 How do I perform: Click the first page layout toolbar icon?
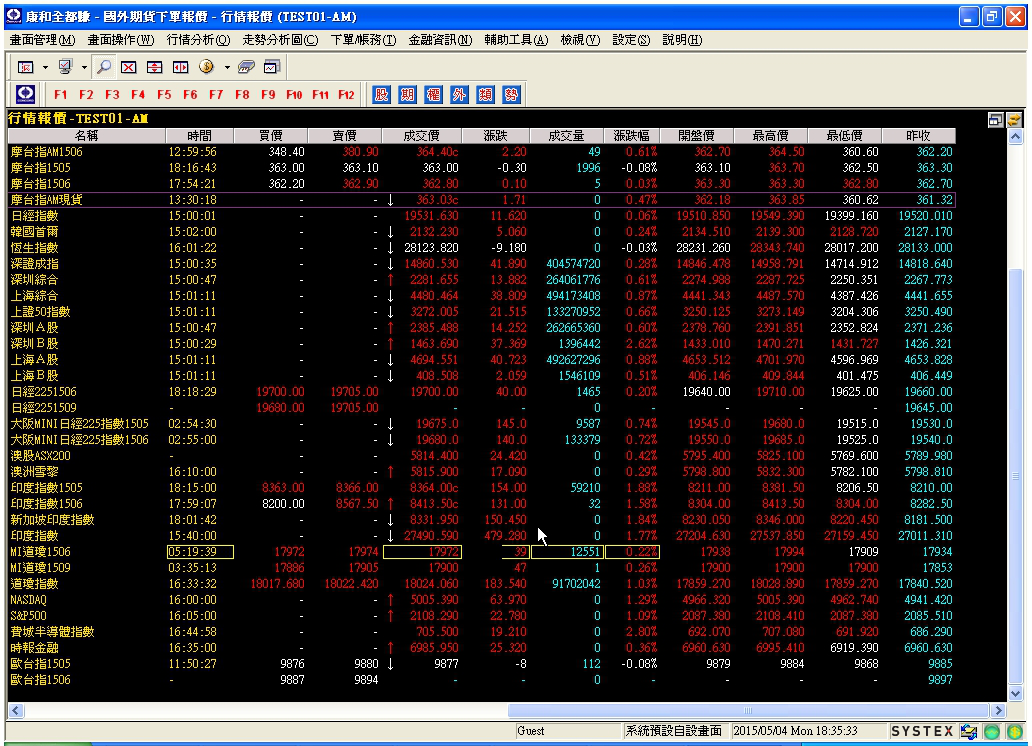click(x=26, y=67)
